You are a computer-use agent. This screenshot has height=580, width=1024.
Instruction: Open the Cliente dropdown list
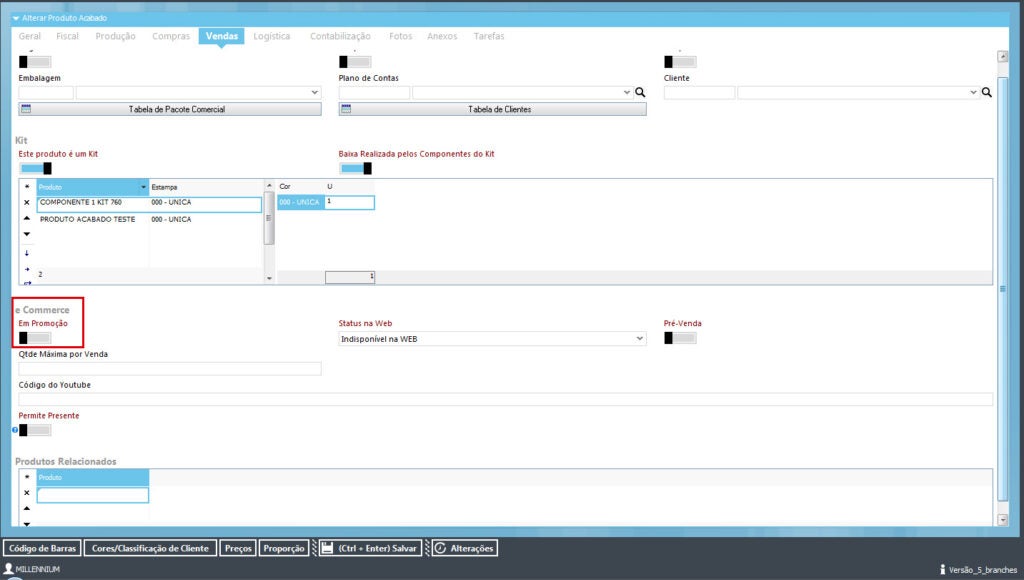(973, 93)
